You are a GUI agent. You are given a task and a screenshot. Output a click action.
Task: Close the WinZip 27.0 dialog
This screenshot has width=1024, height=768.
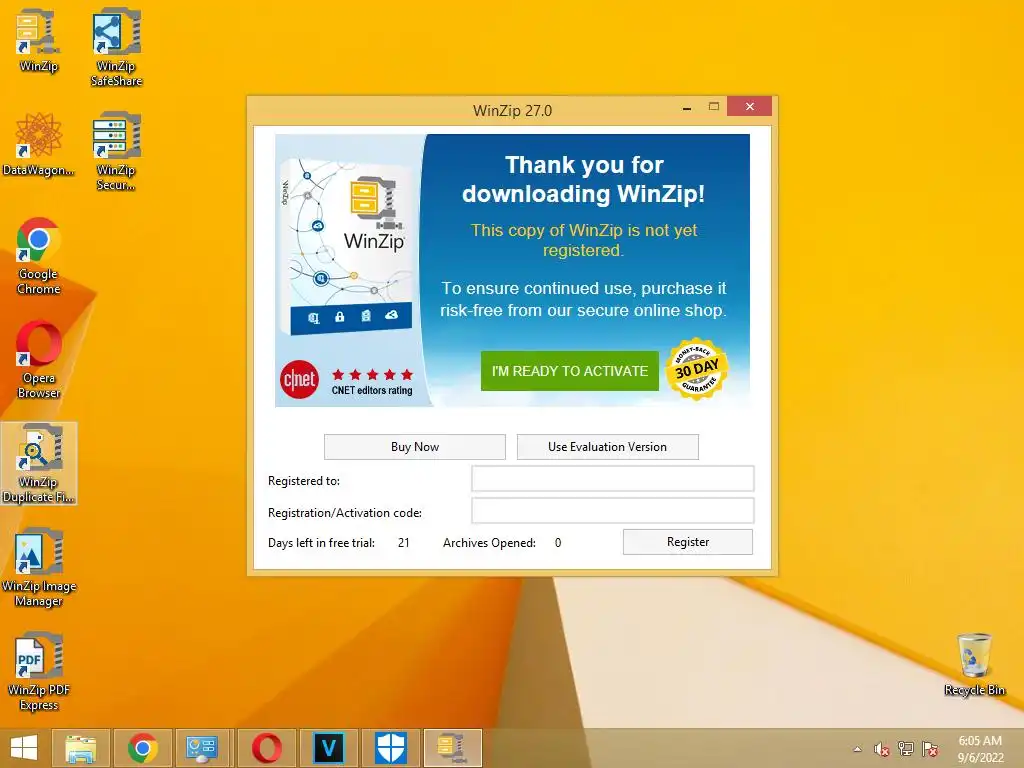(x=750, y=106)
